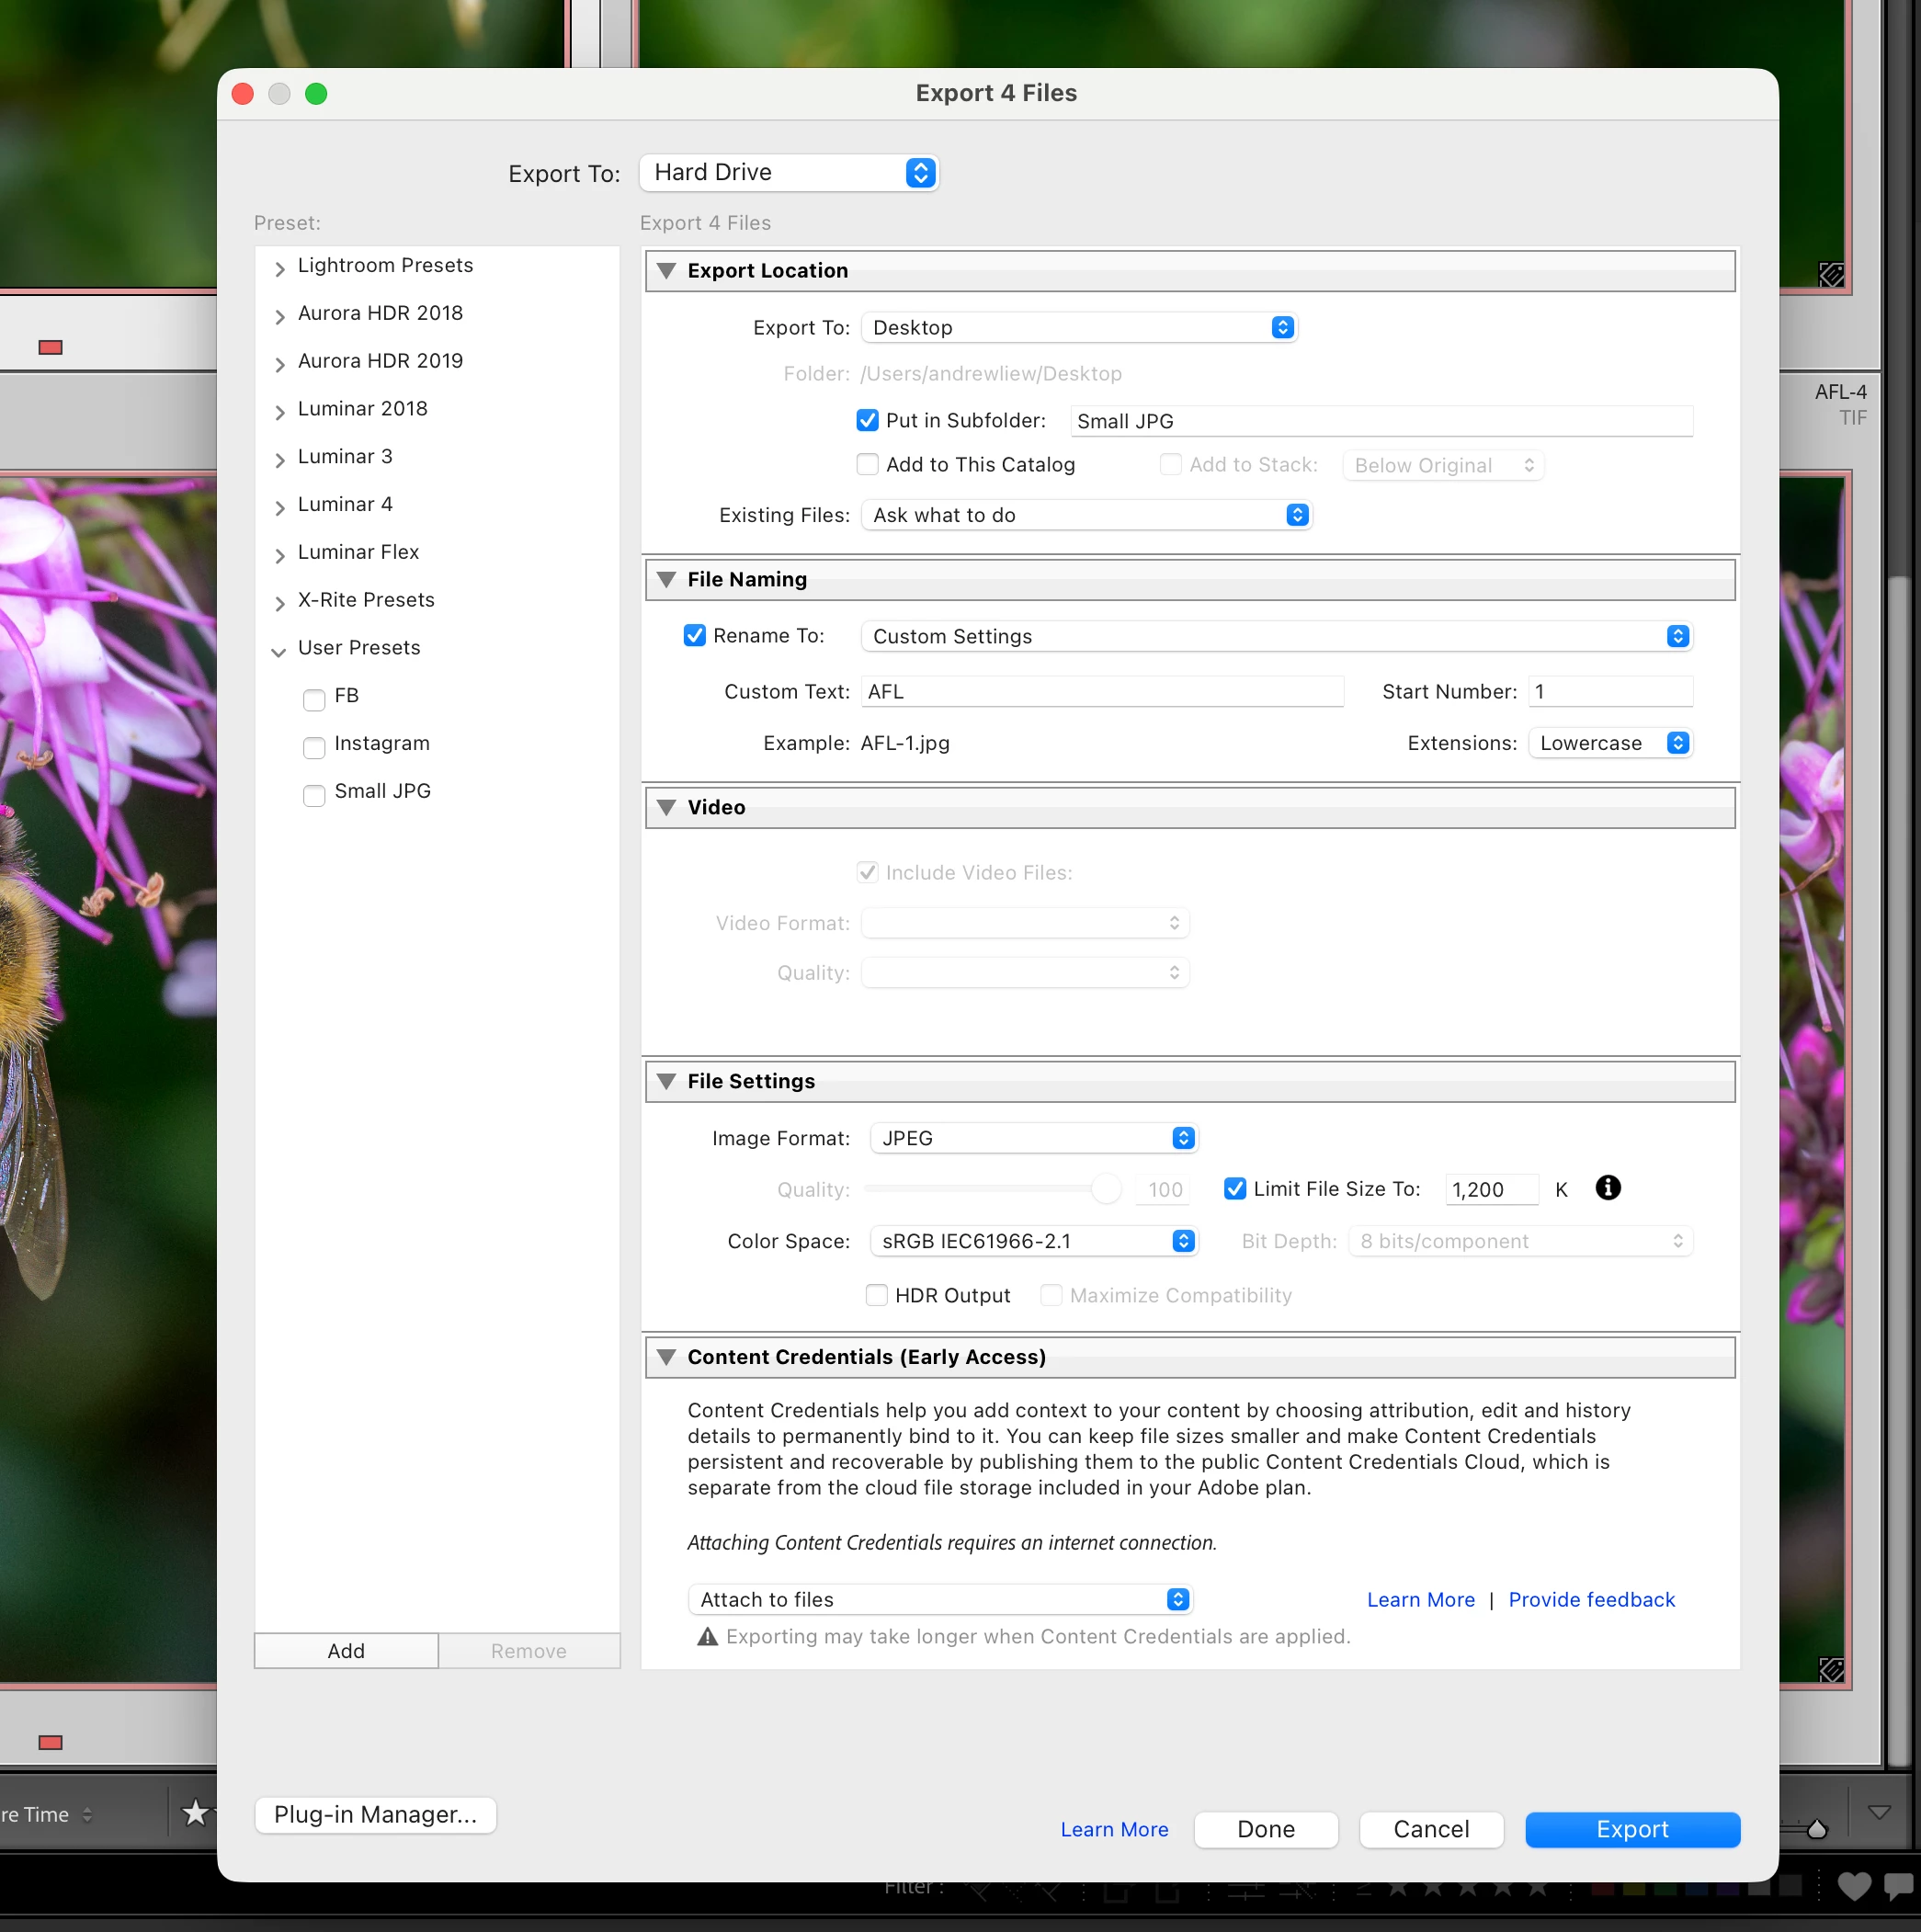
Task: Click the star rating icon in toolbar
Action: tap(195, 1812)
